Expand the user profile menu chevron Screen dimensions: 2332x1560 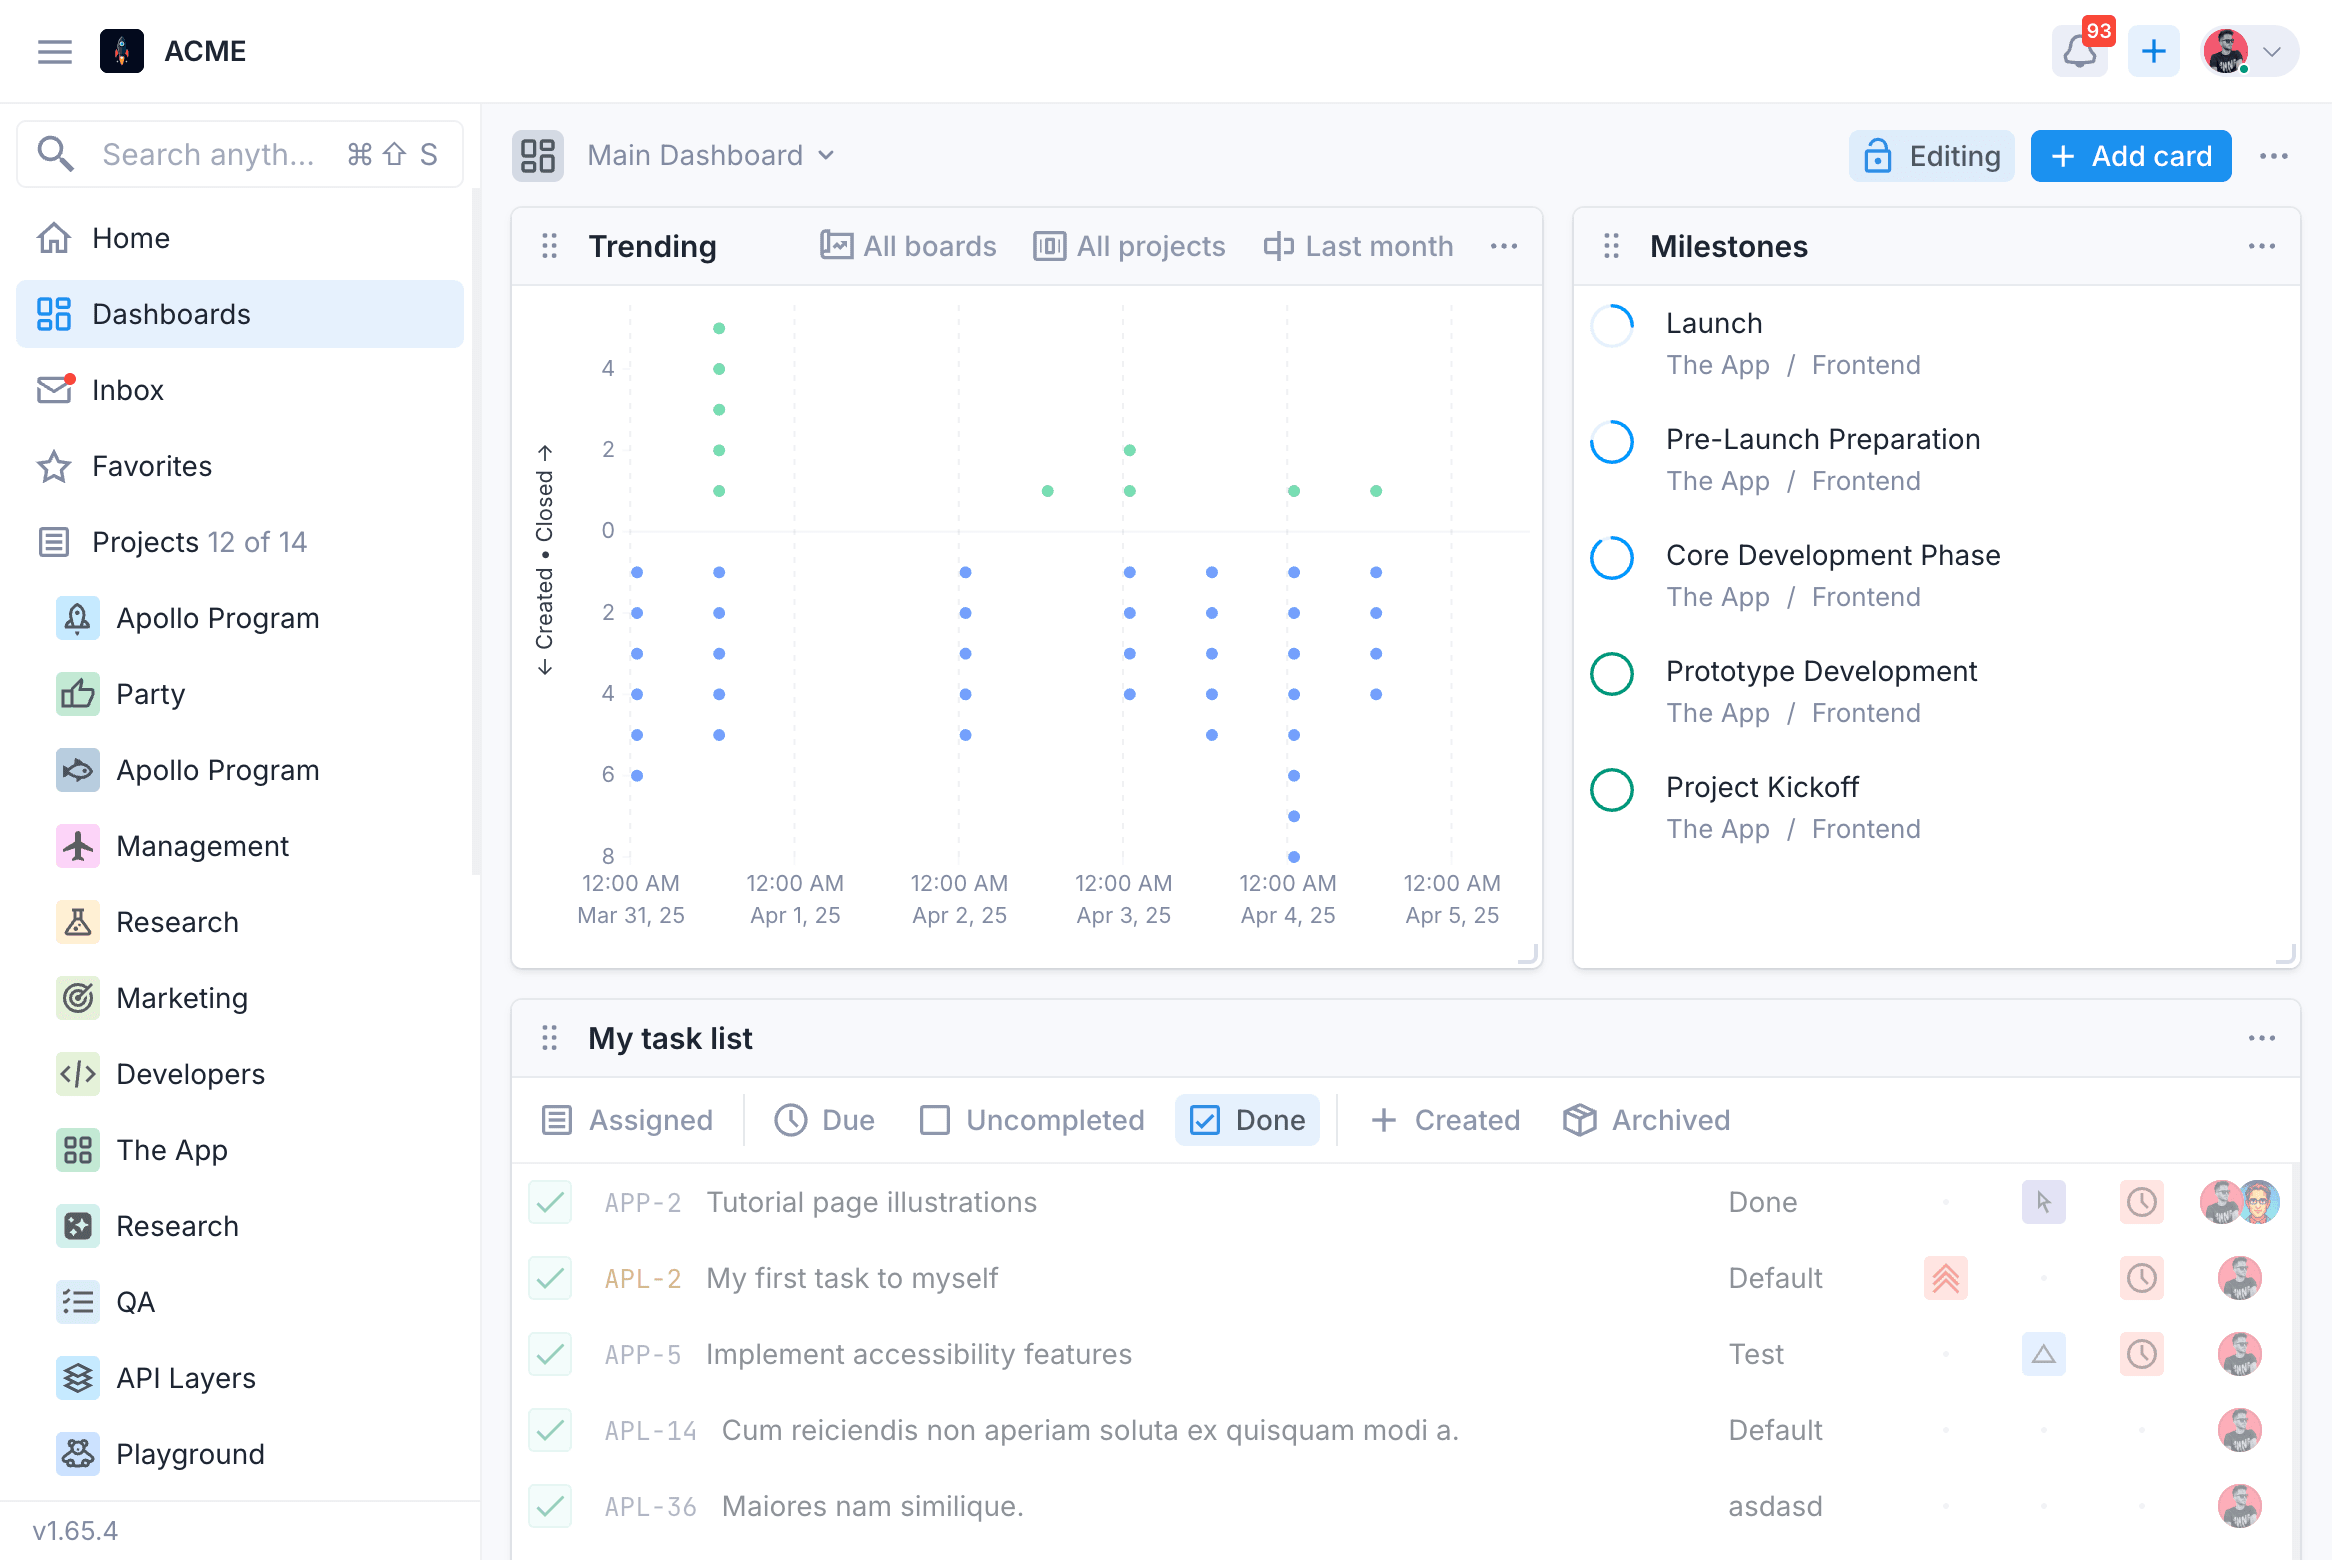click(x=2277, y=51)
